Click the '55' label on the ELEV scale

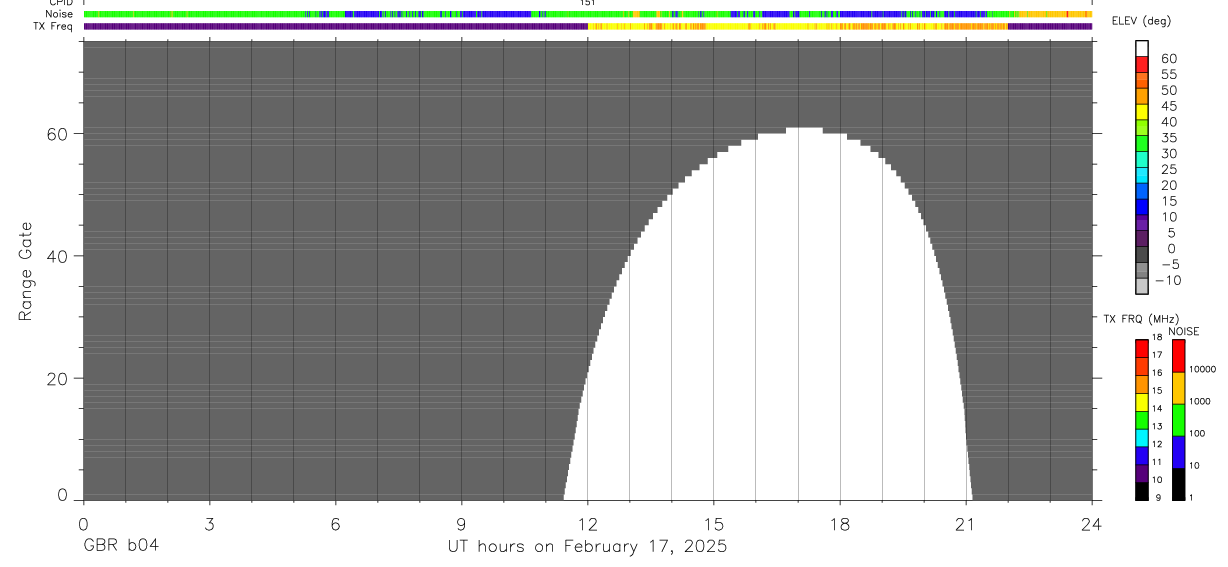(x=1168, y=75)
